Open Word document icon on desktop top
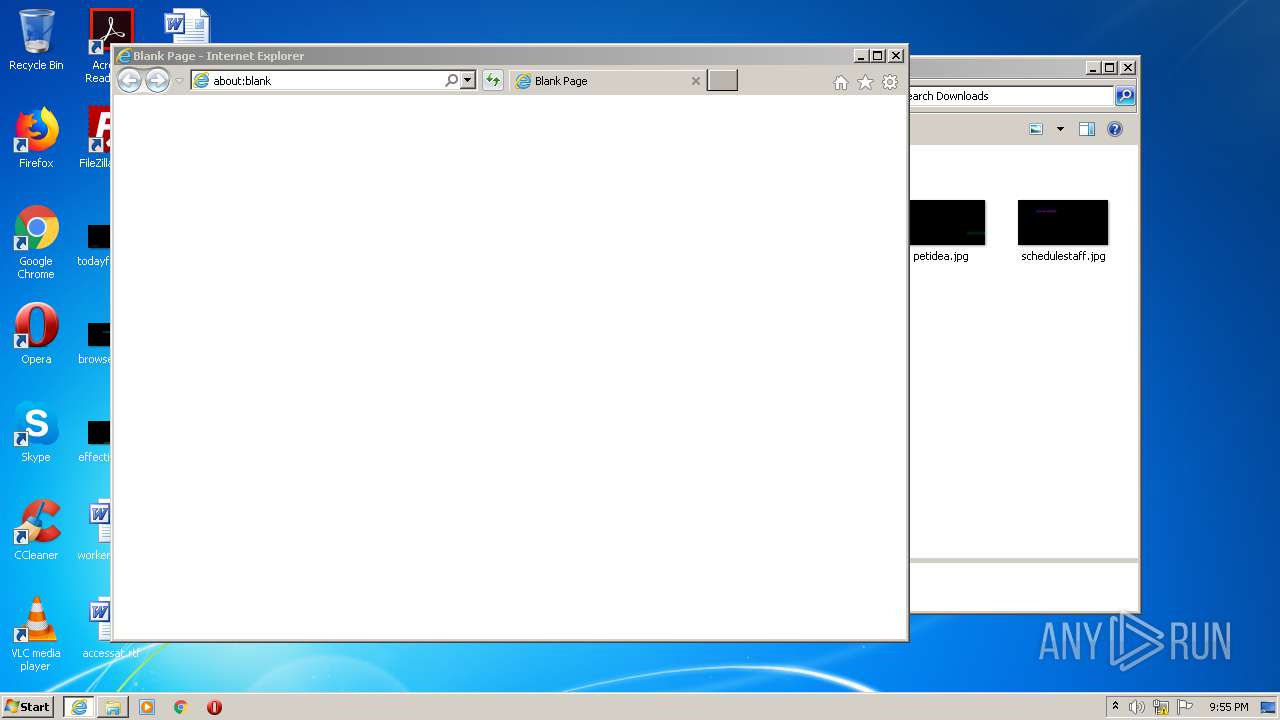Viewport: 1280px width, 720px height. click(186, 26)
